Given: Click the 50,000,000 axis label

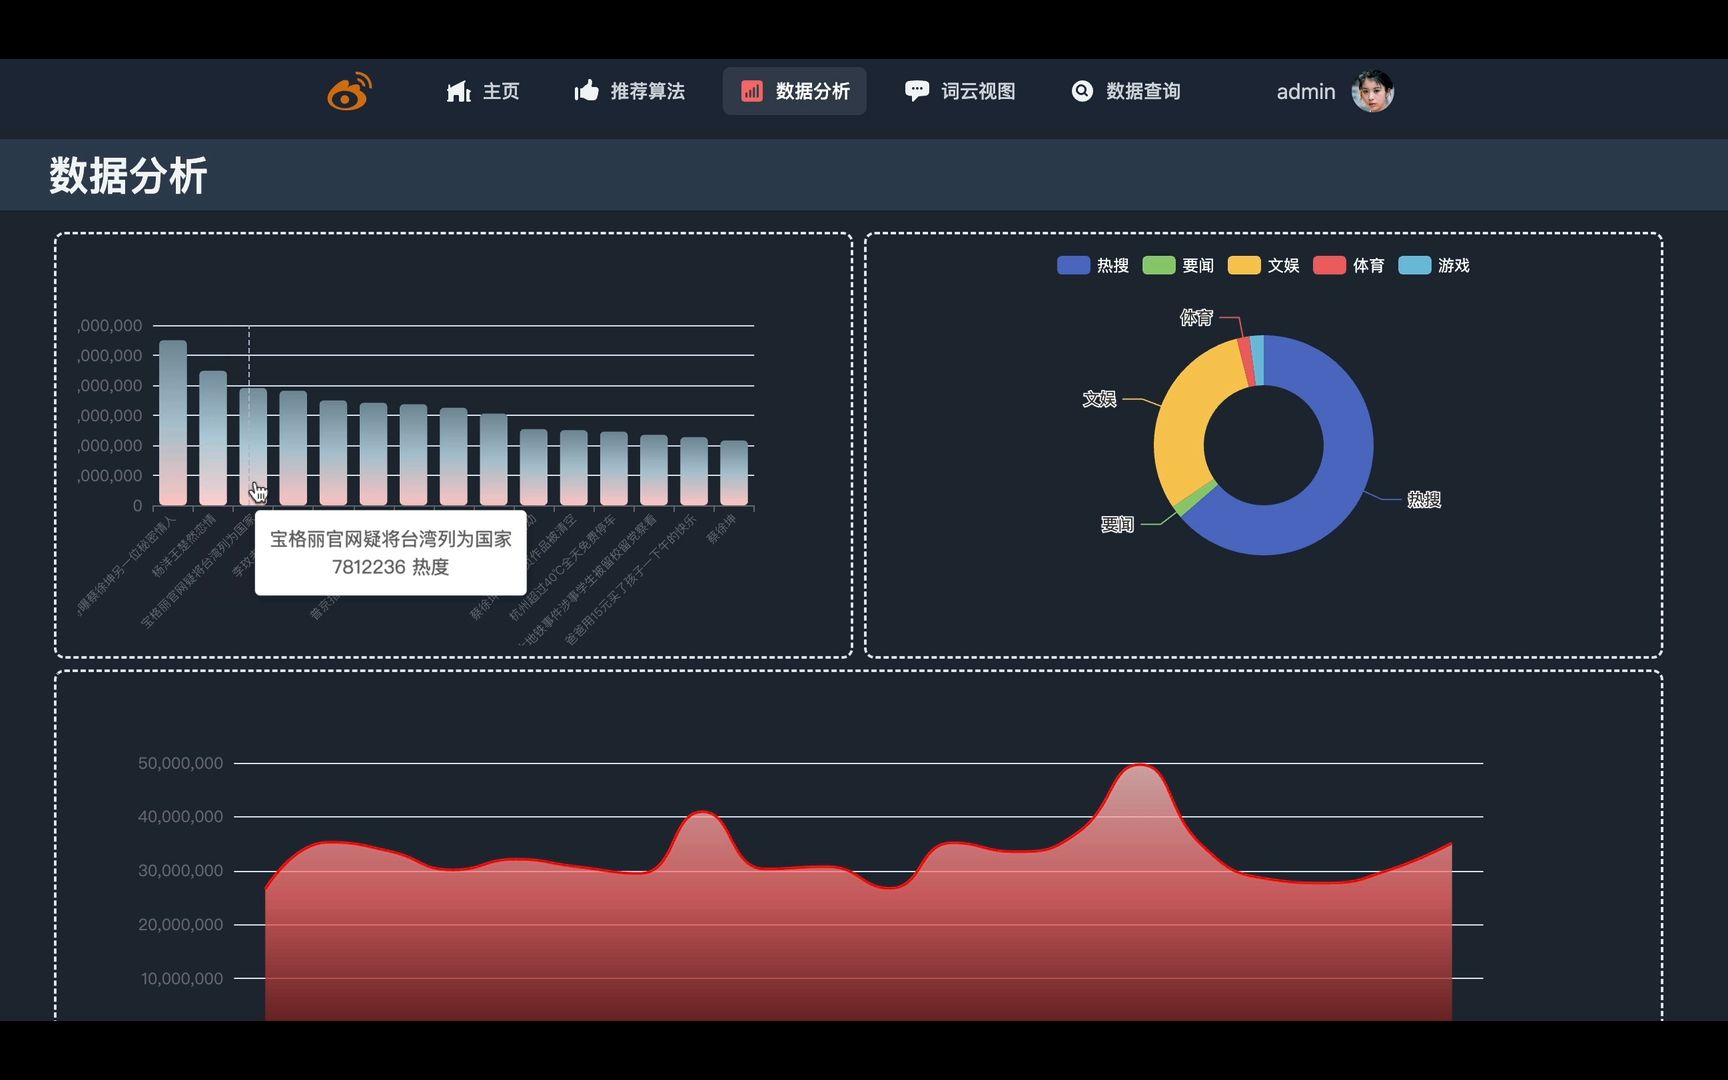Looking at the screenshot, I should click(x=181, y=763).
